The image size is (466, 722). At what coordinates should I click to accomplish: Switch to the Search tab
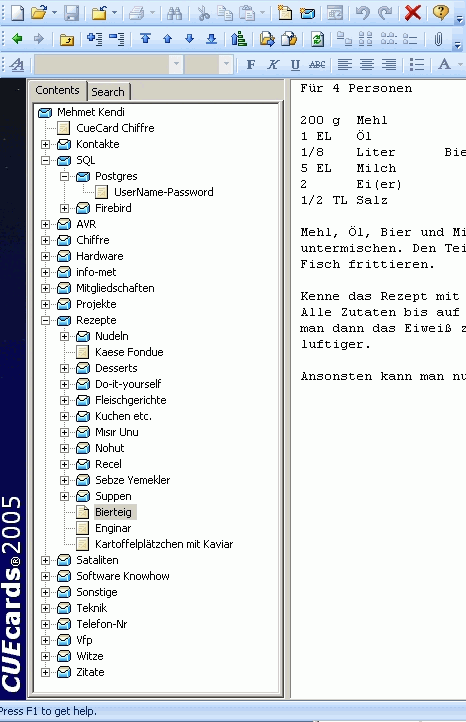(x=108, y=92)
